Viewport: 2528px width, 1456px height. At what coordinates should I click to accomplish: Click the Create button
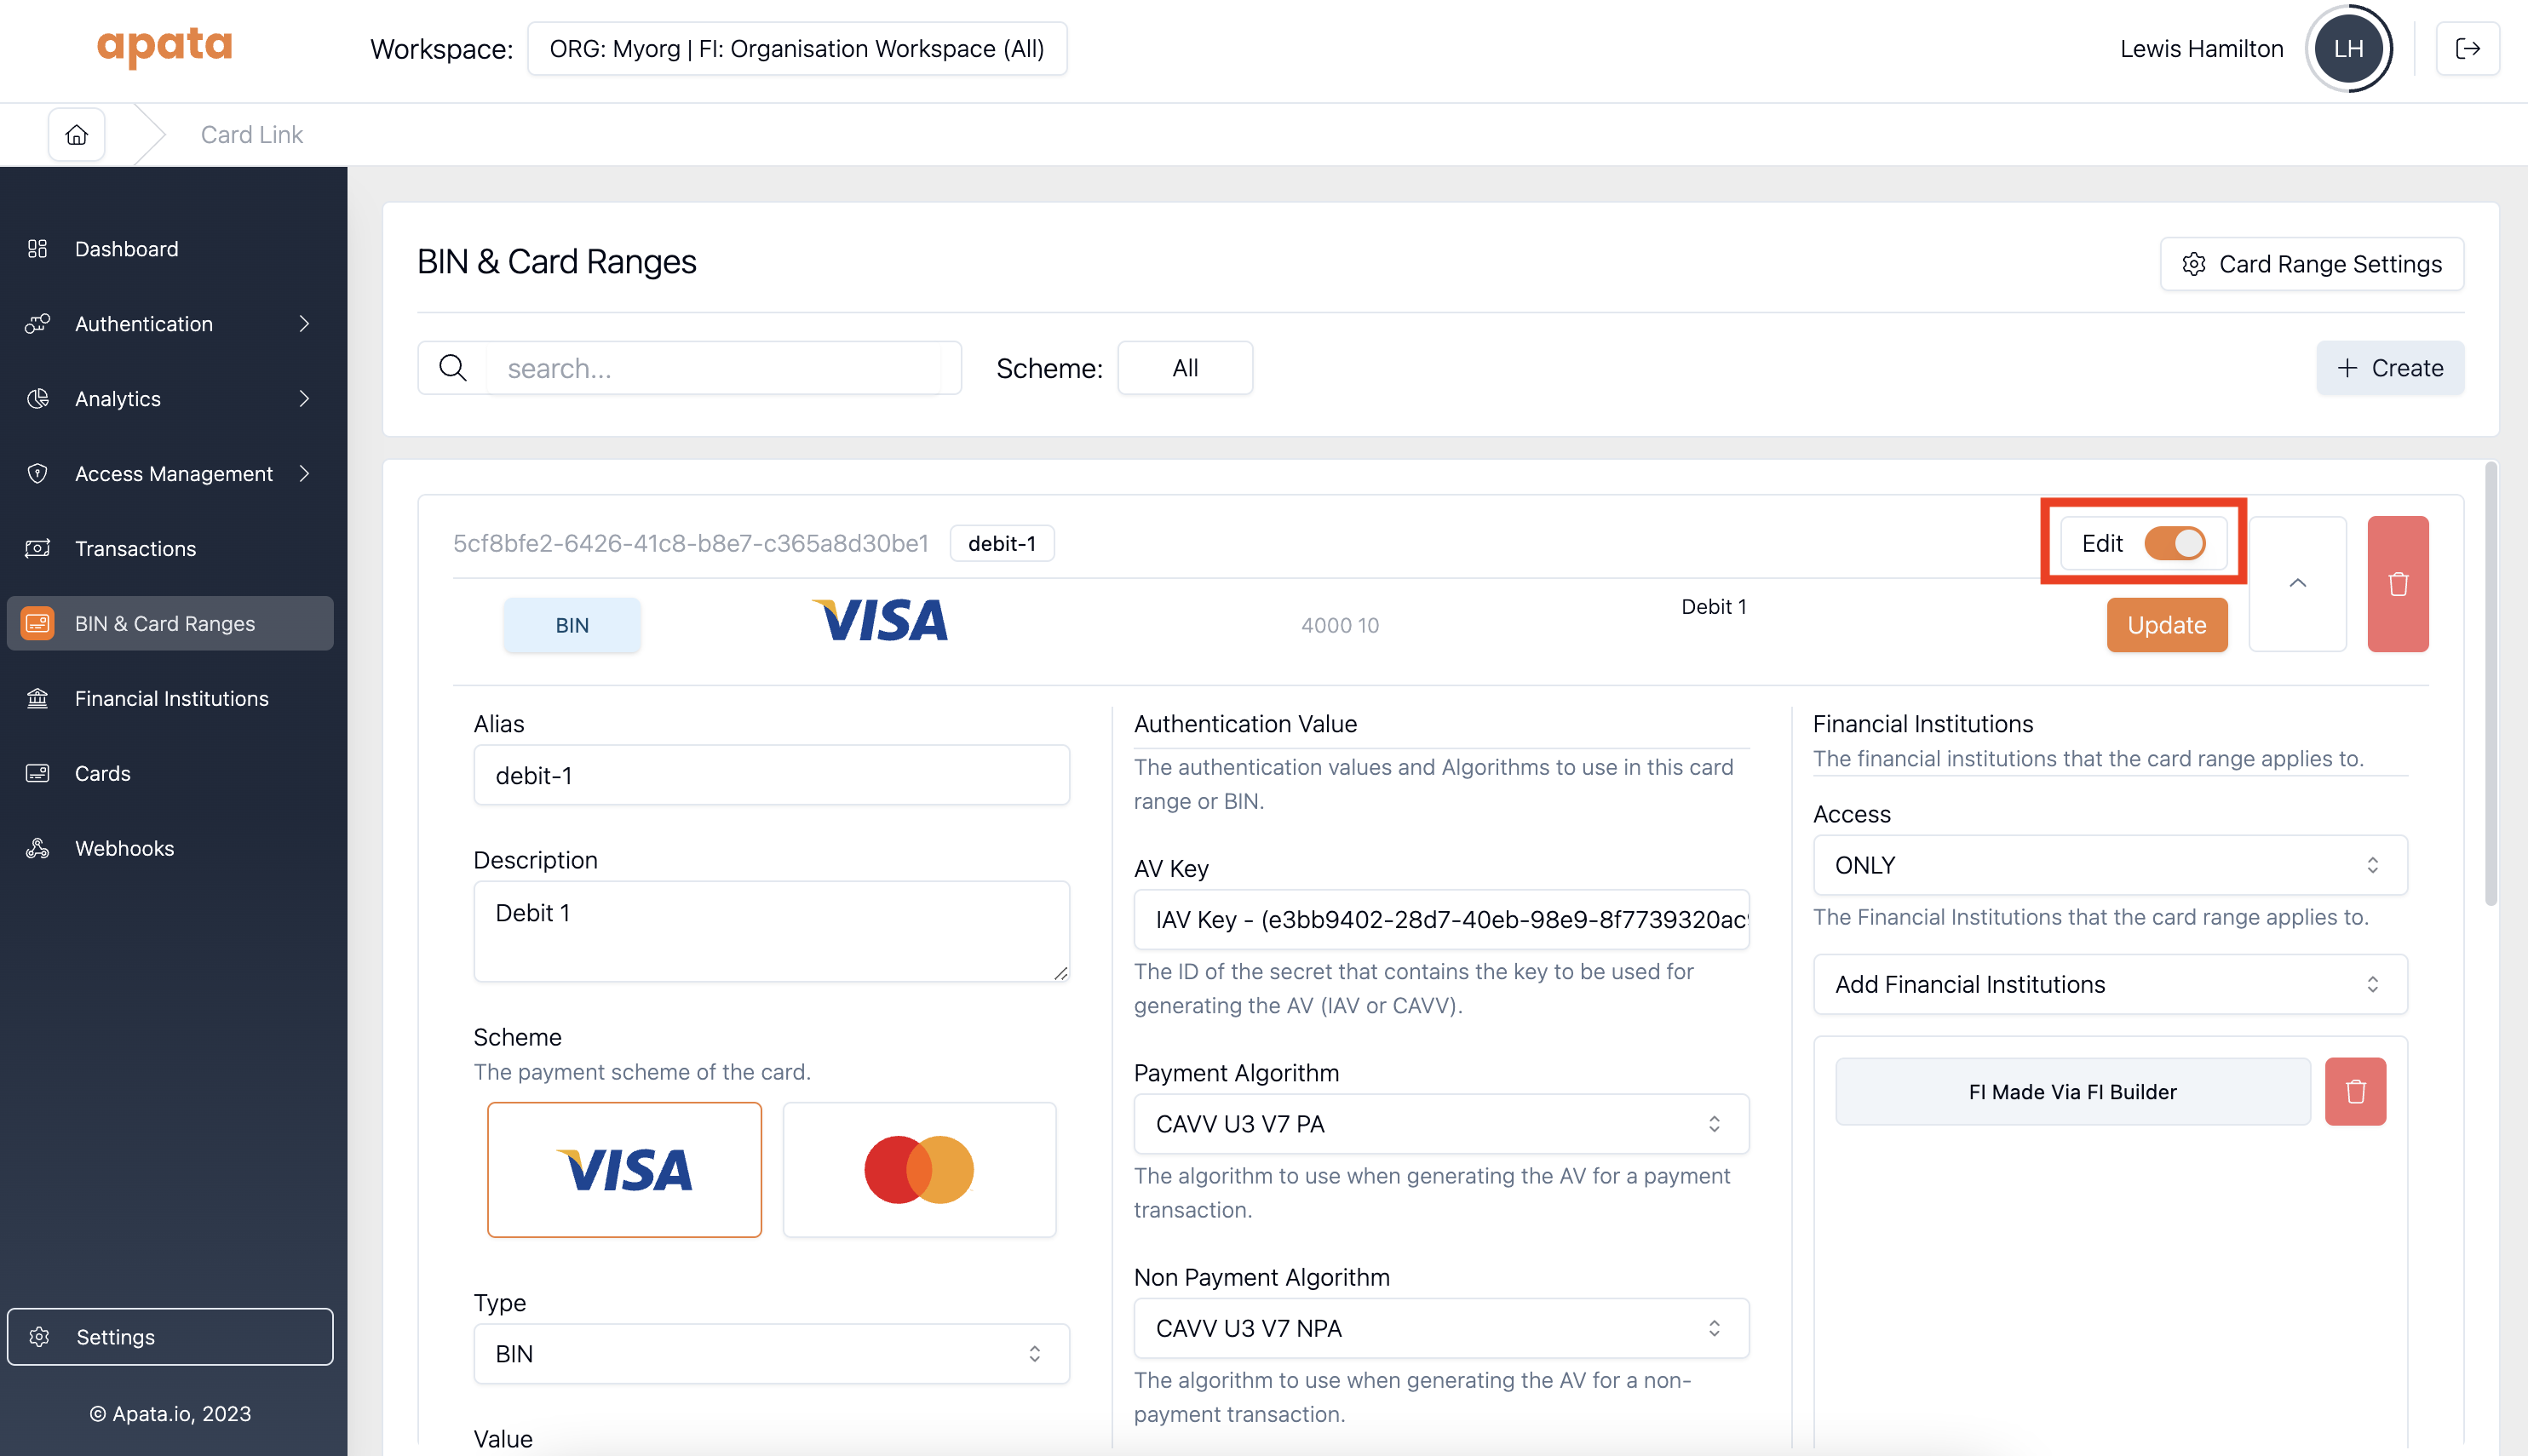coord(2389,368)
